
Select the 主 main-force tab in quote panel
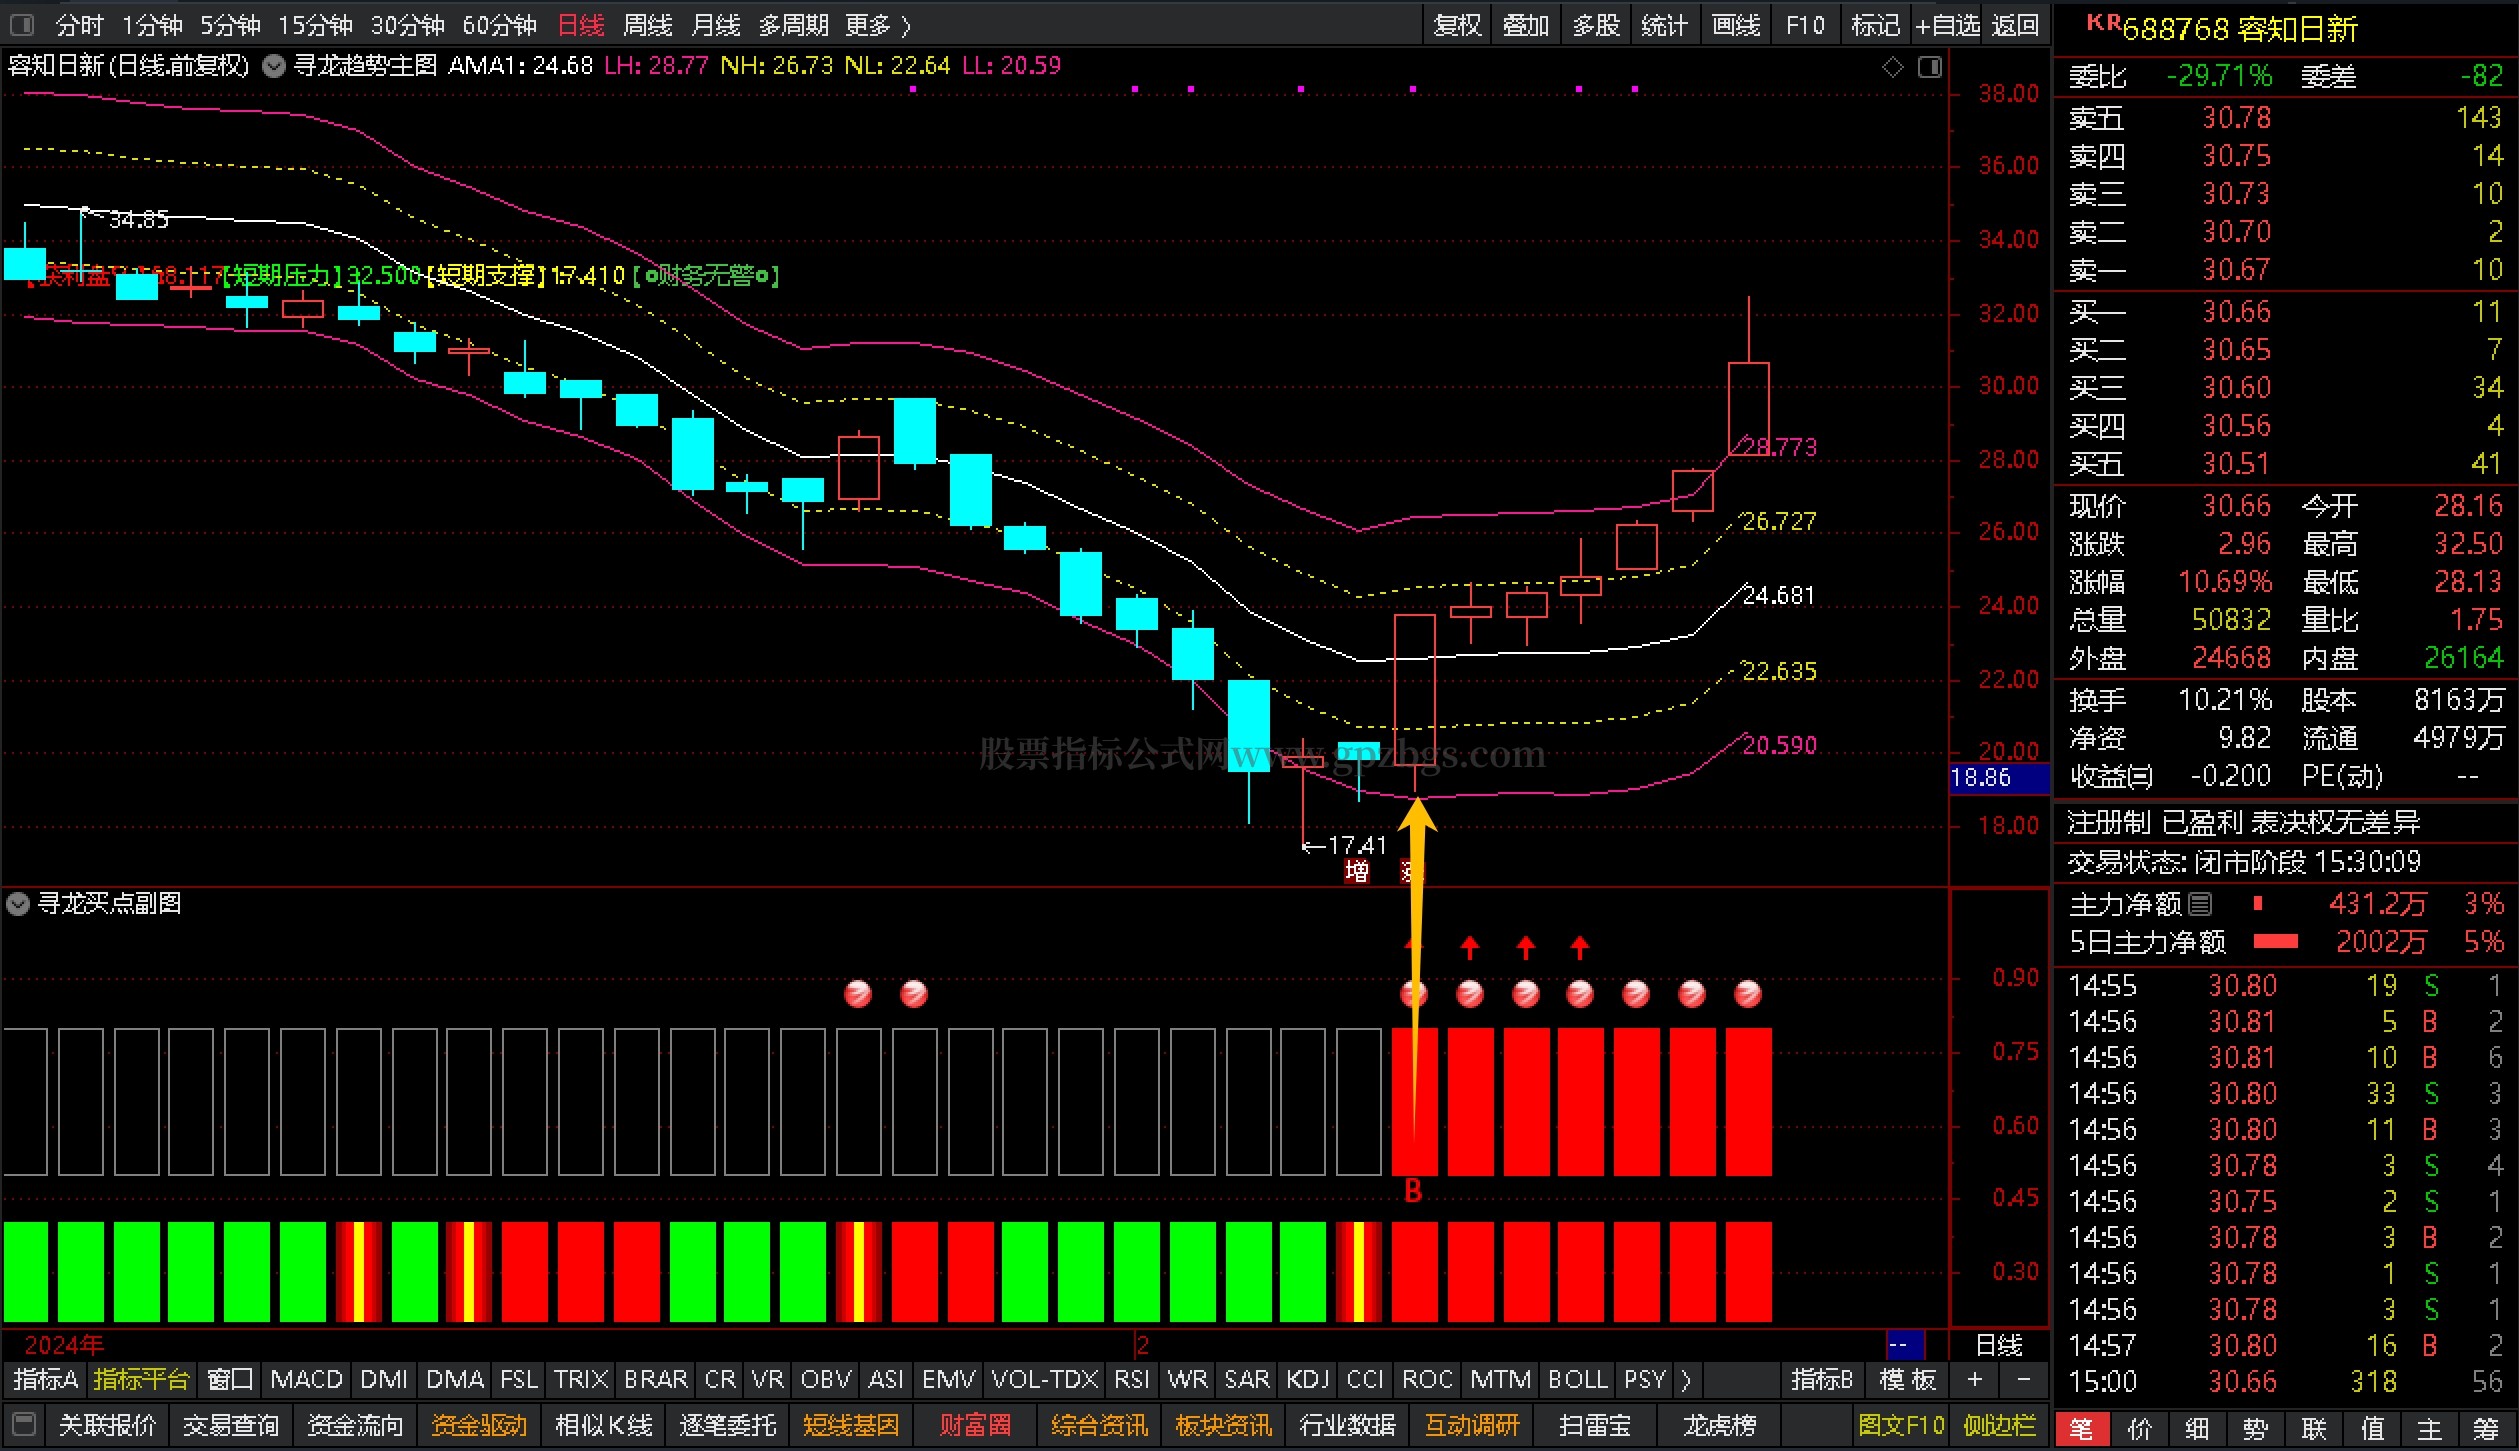click(x=2430, y=1429)
